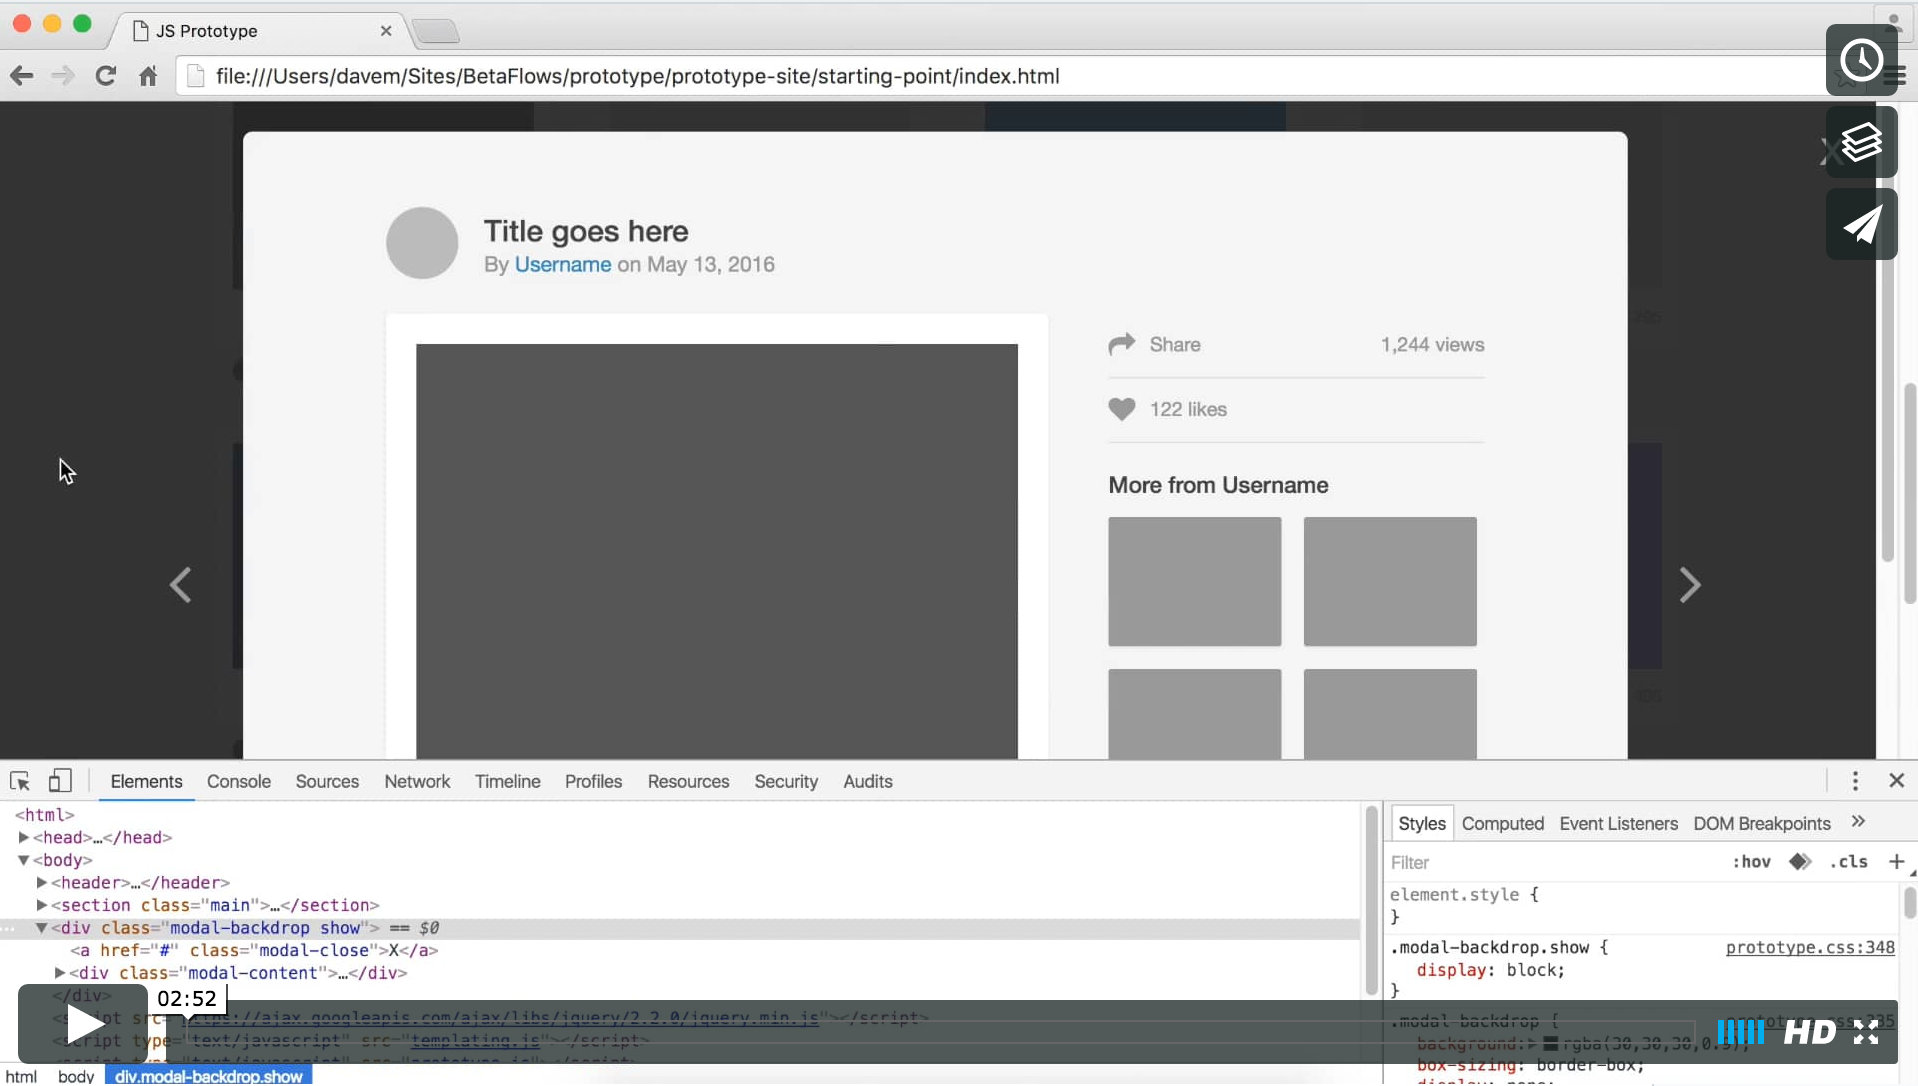Toggle the .cls class editor button
Viewport: 1918px width, 1086px height.
pyautogui.click(x=1848, y=862)
